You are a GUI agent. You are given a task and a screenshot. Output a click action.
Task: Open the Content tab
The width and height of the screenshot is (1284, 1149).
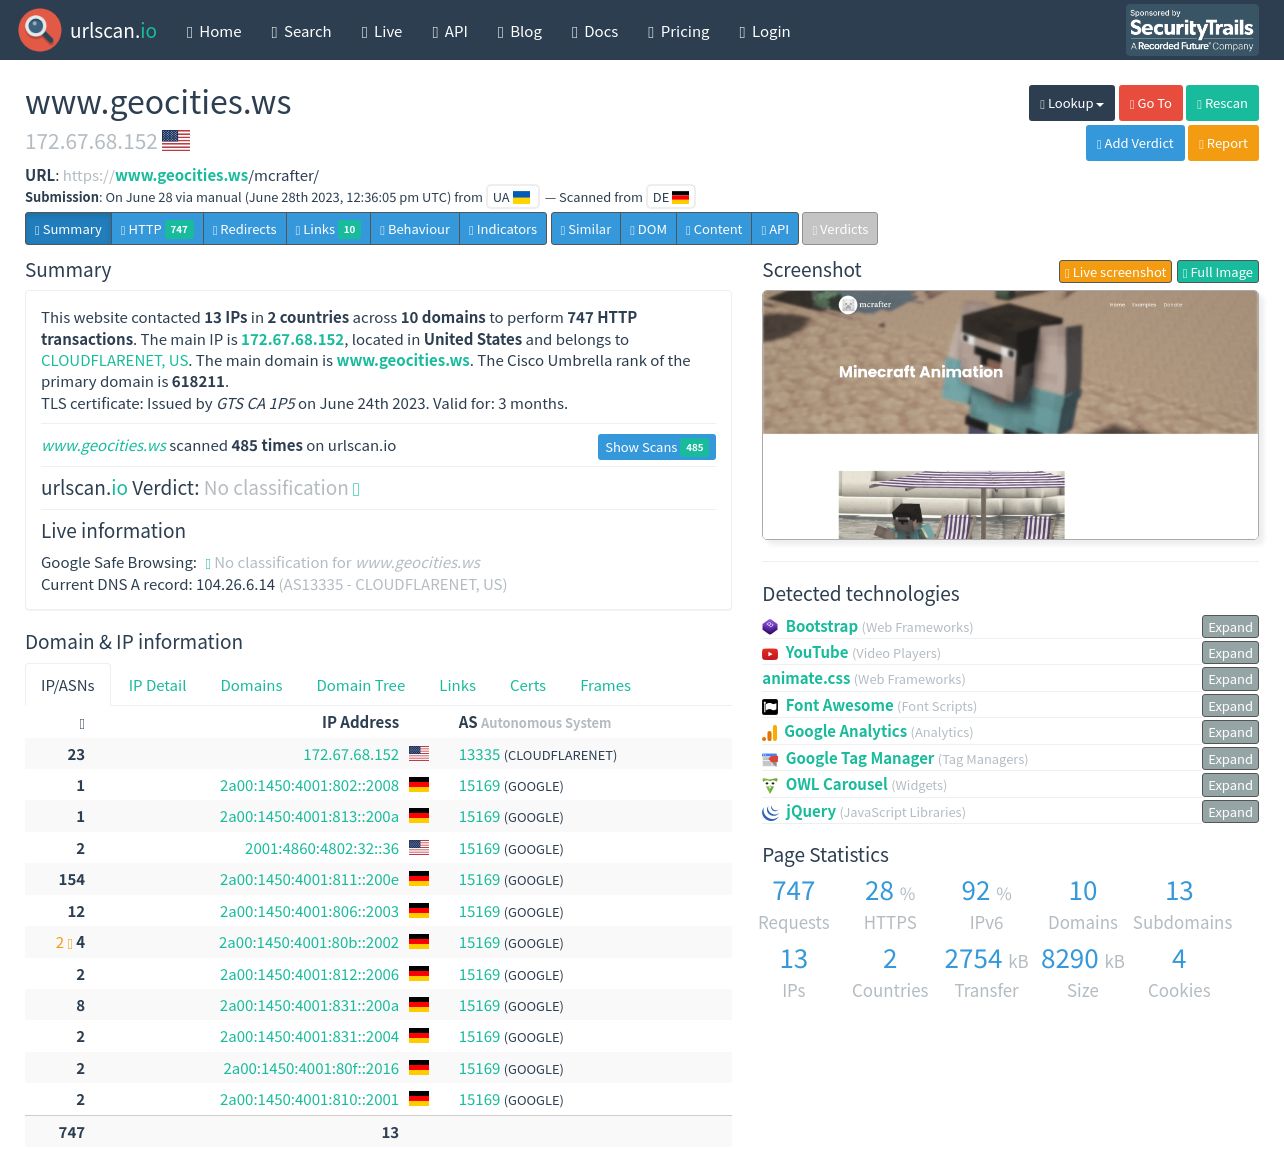click(x=714, y=229)
